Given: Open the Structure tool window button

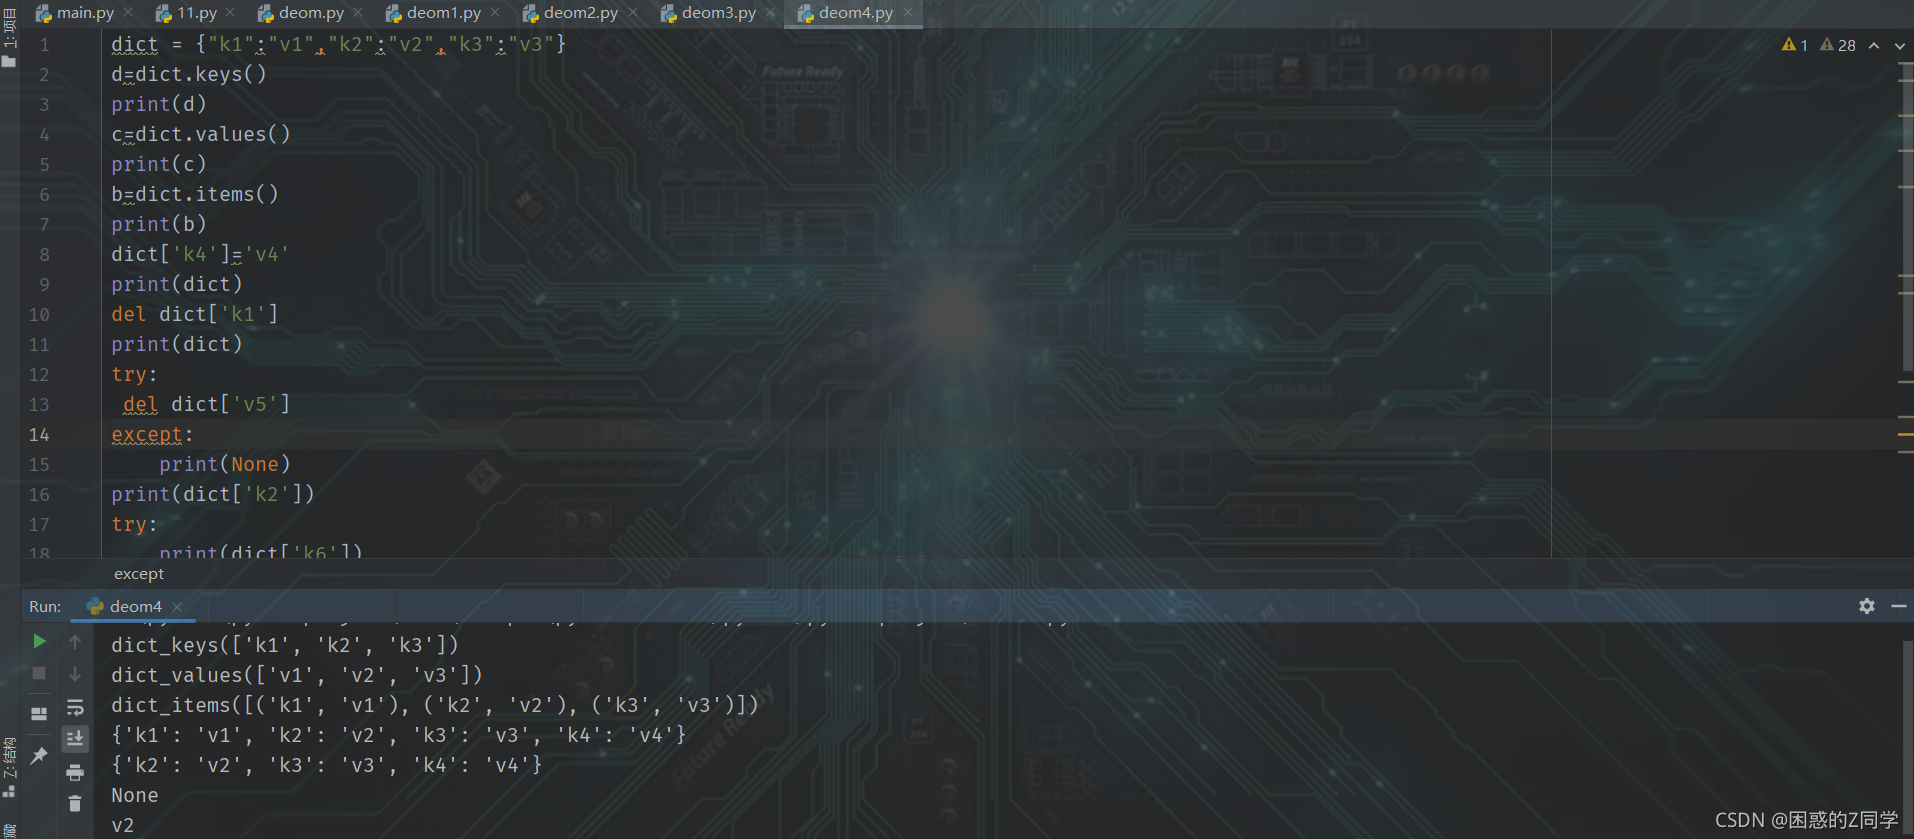Looking at the screenshot, I should (x=9, y=769).
